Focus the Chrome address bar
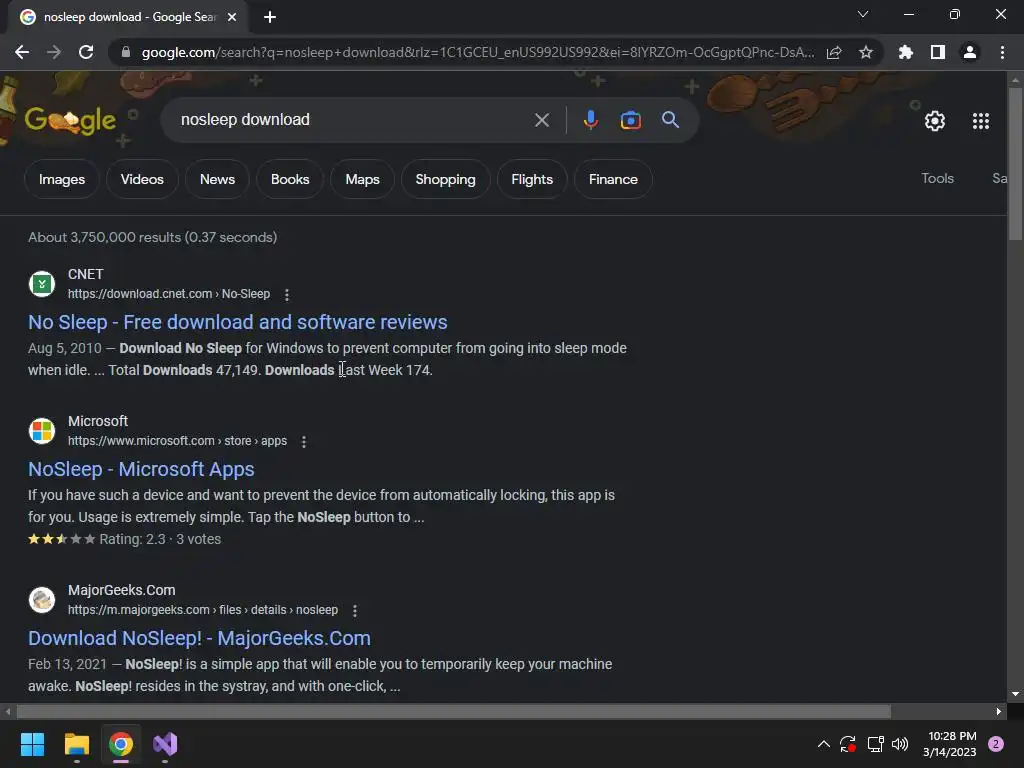The image size is (1024, 768). coord(477,52)
